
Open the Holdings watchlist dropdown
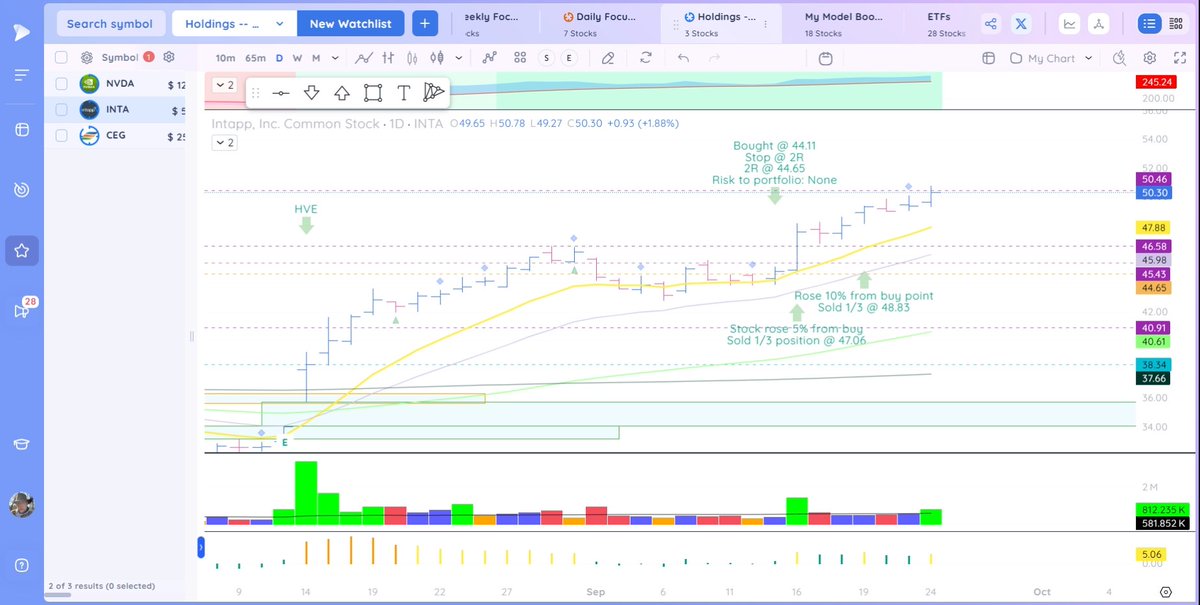tap(233, 23)
